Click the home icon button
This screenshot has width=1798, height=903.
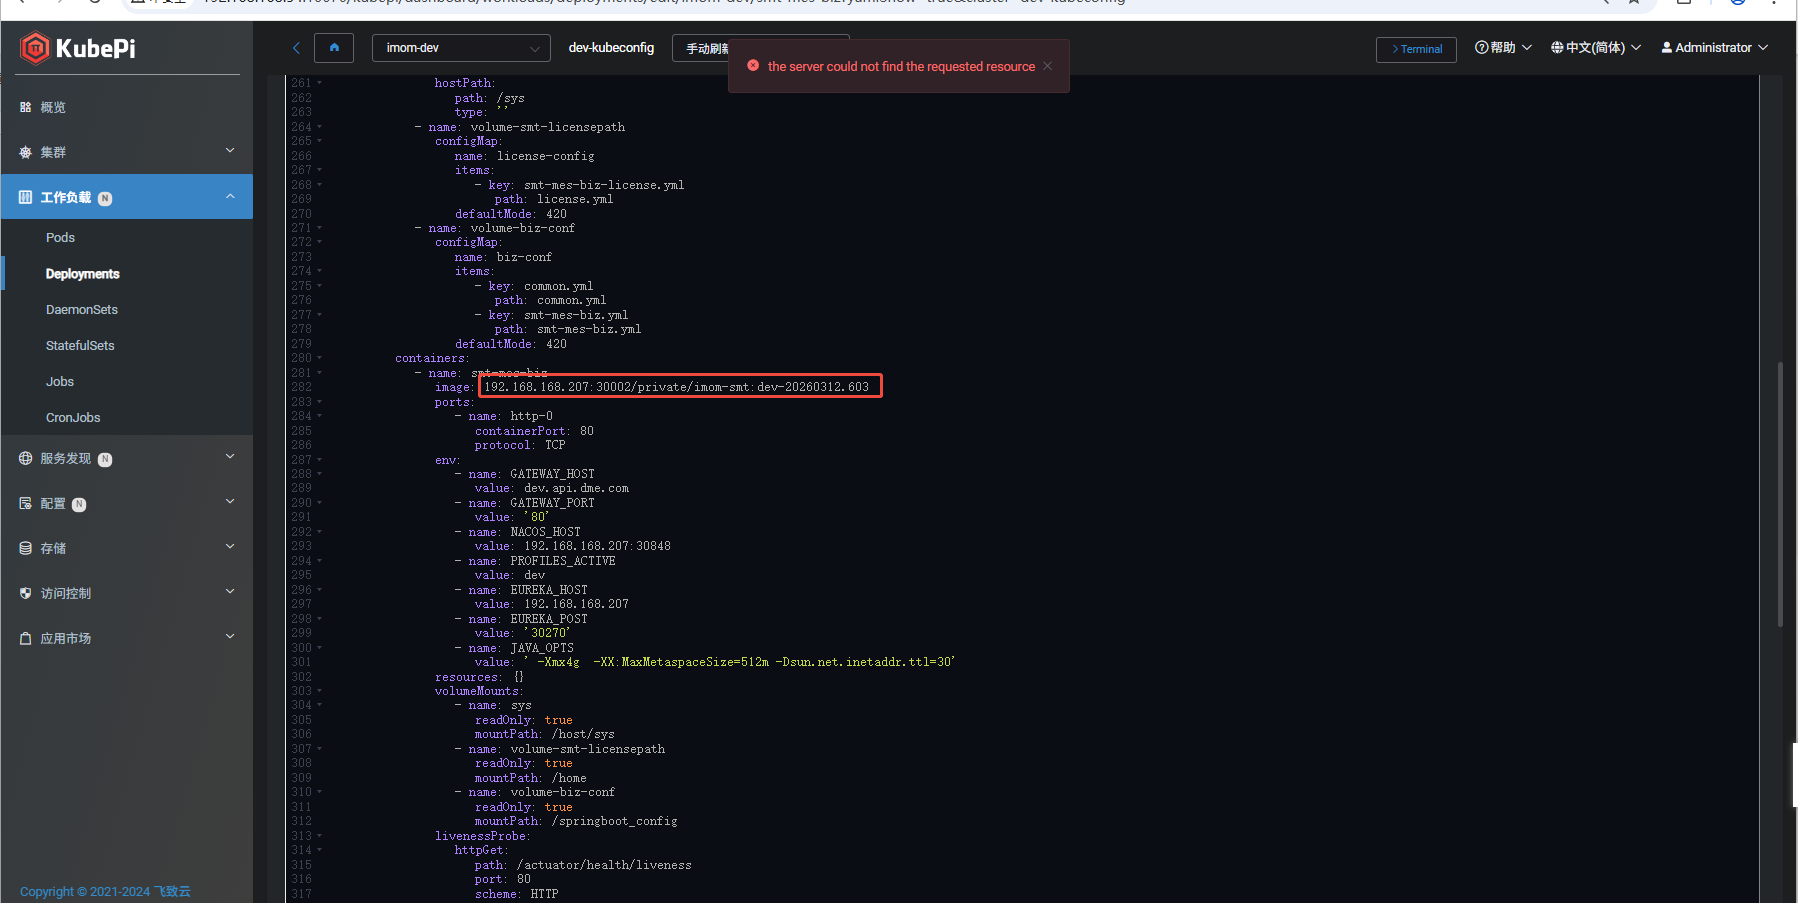(x=334, y=48)
